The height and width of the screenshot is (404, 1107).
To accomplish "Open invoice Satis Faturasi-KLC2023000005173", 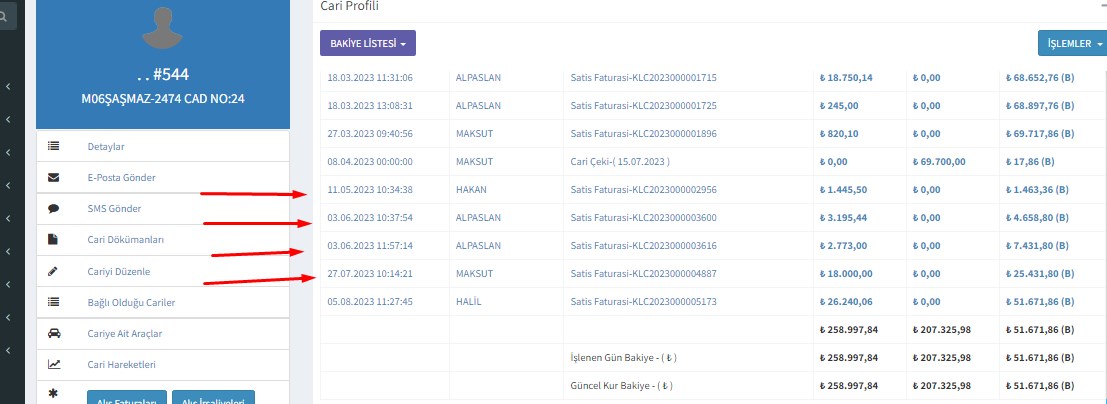I will (x=643, y=301).
